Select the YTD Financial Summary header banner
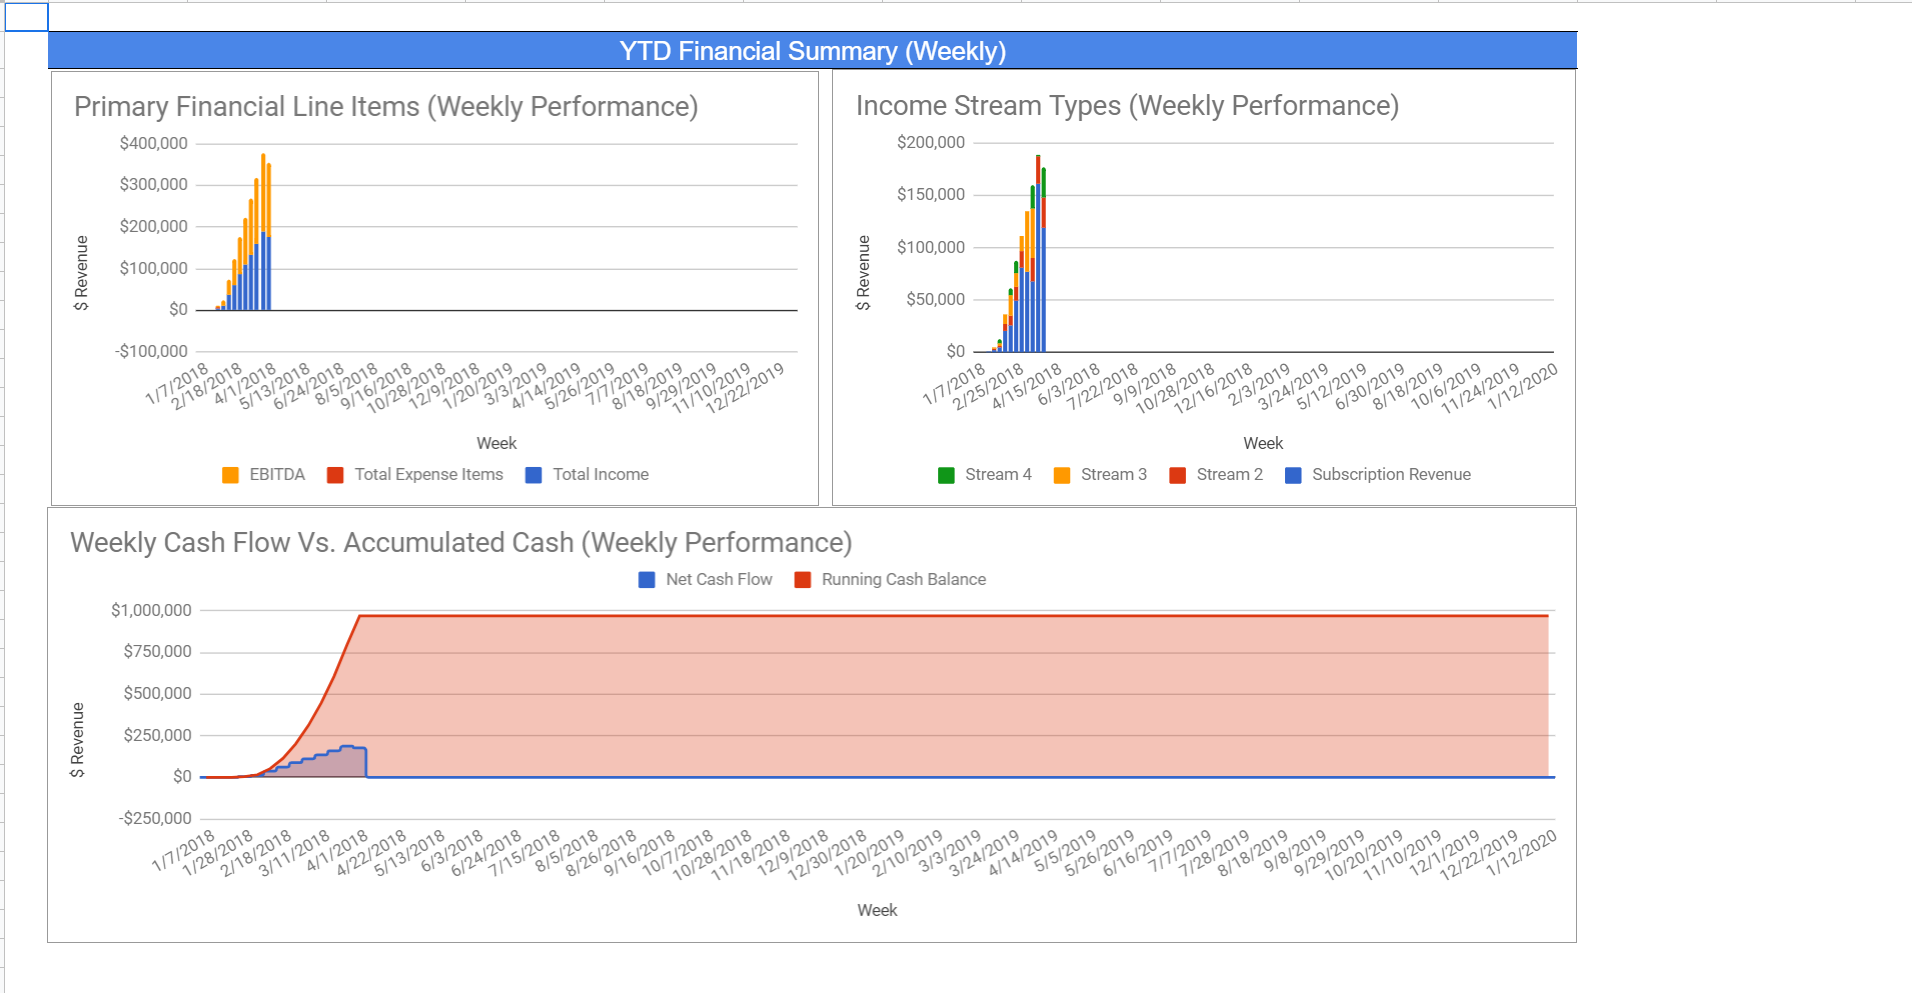1912x993 pixels. click(812, 51)
